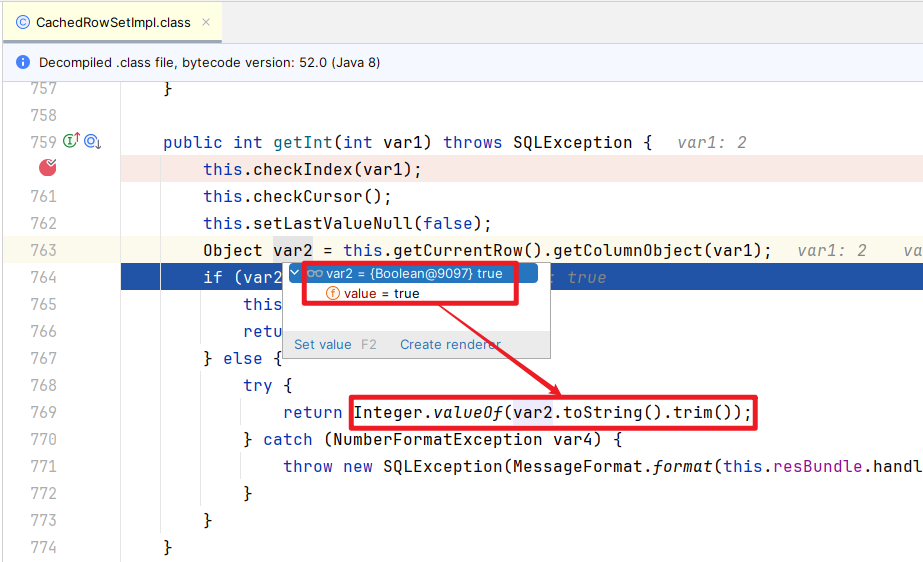Click line number 761 in the gutter
This screenshot has width=923, height=562.
coord(44,196)
